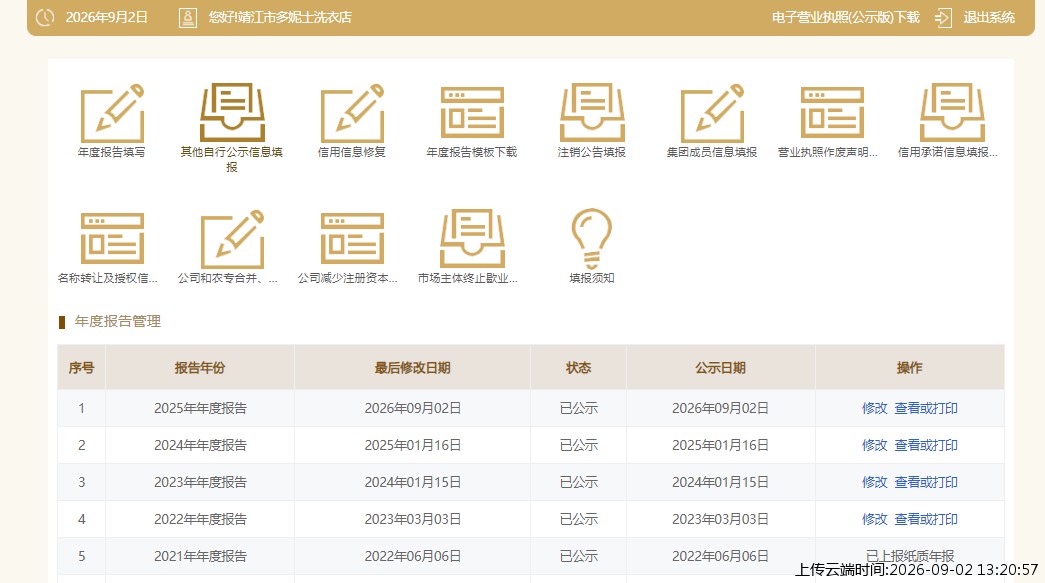Screen dimensions: 1045x583
Task: Open 公司和农专合并 icon
Action: point(232,239)
